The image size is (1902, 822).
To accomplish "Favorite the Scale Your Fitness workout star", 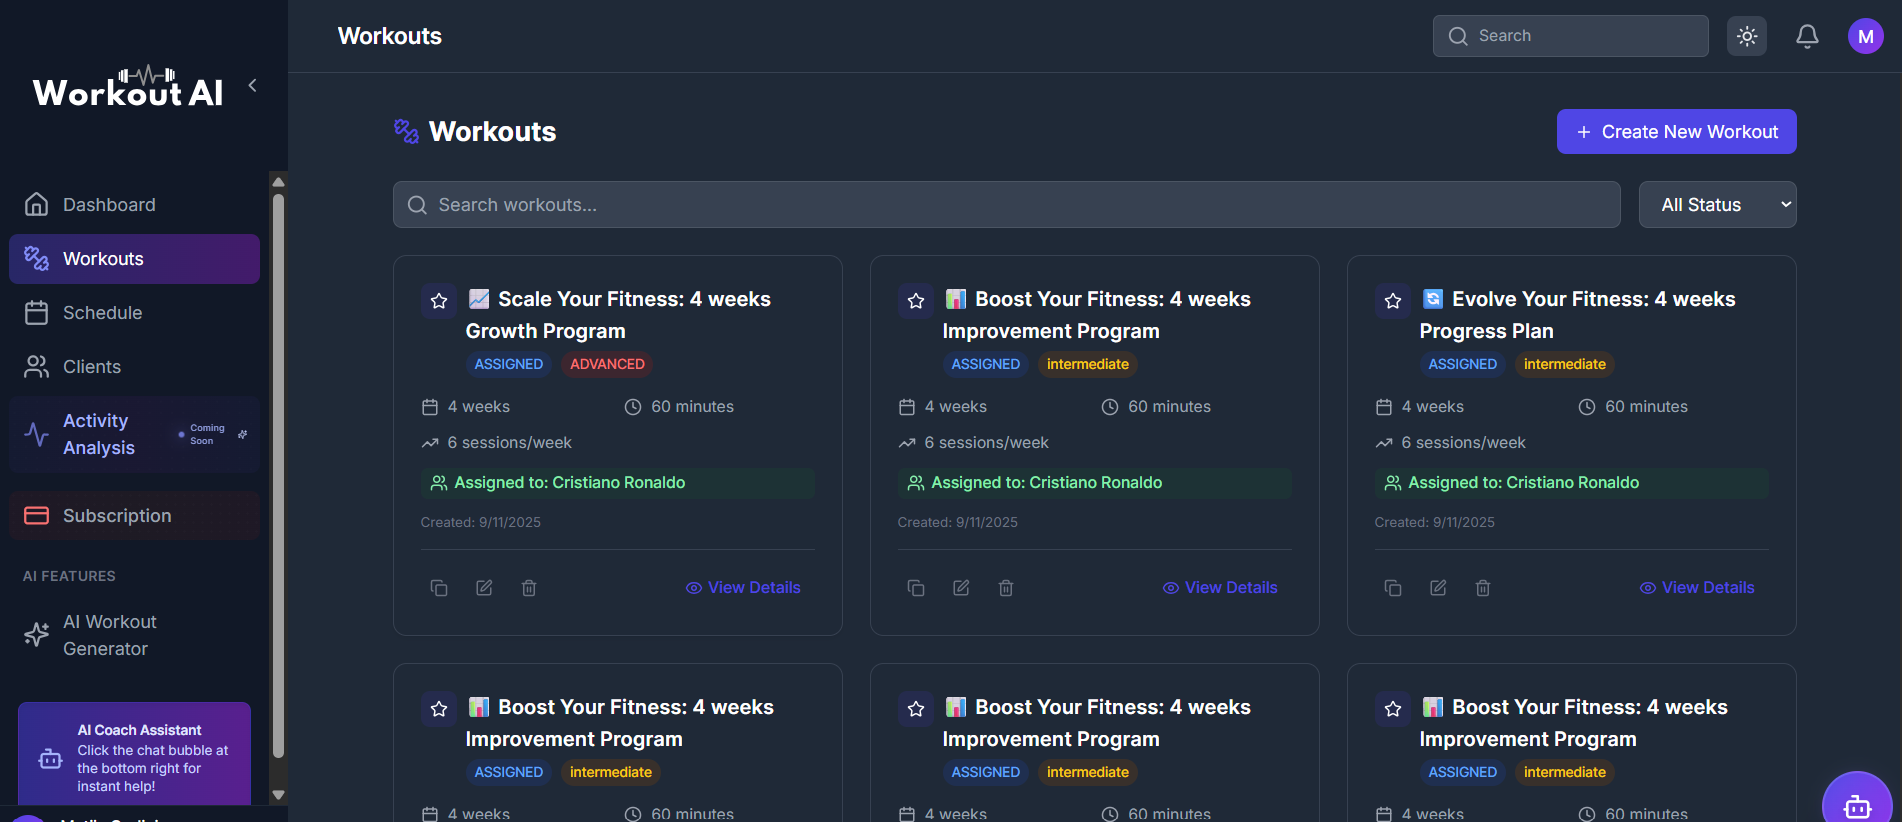I will click(439, 301).
